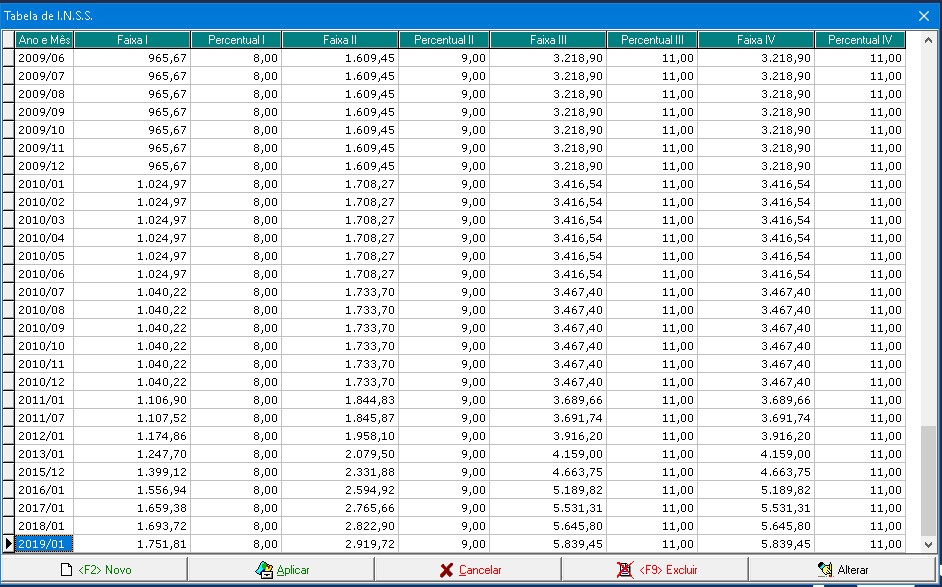Click the Faixa II column header
This screenshot has height=587, width=942.
340,40
